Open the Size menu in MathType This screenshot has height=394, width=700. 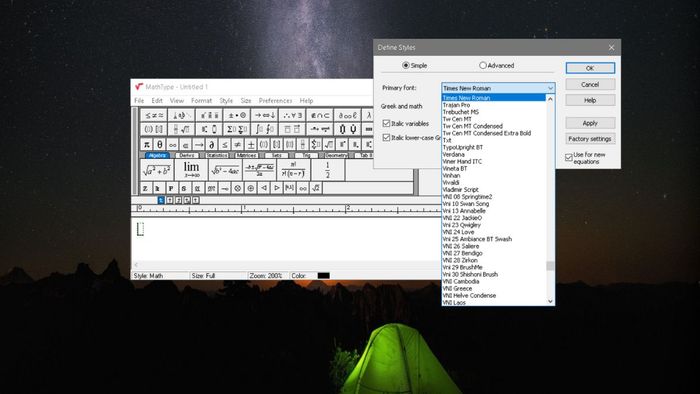(x=246, y=101)
